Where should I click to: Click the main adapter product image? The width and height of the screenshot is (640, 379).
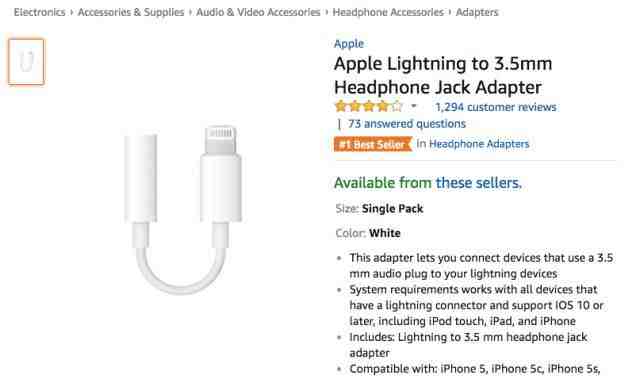183,210
